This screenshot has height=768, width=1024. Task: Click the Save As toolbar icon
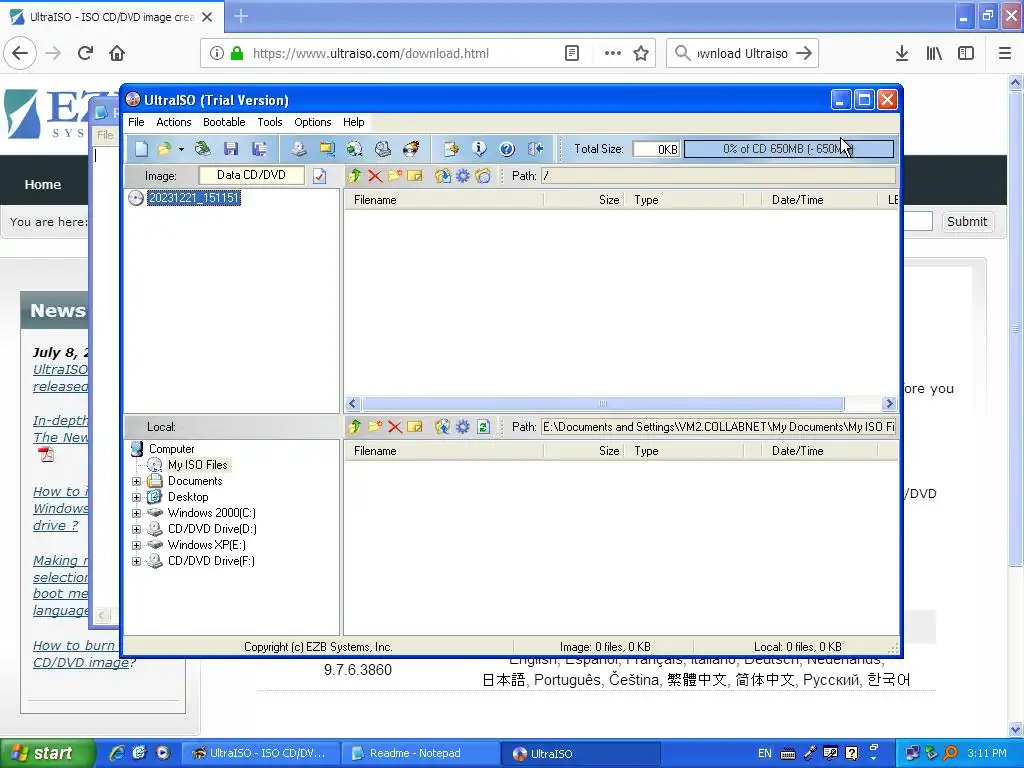point(259,149)
